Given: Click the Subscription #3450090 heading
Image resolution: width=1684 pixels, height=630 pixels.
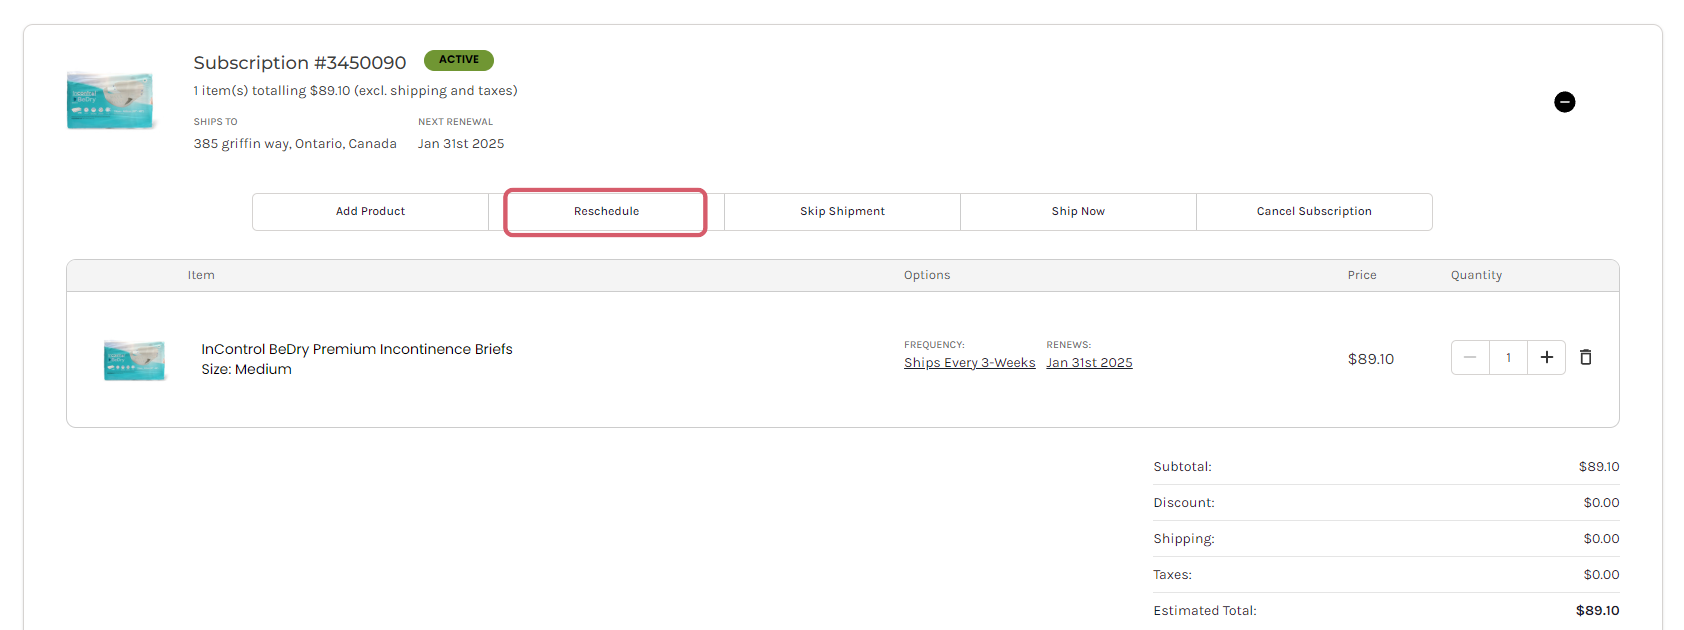Looking at the screenshot, I should tap(300, 62).
